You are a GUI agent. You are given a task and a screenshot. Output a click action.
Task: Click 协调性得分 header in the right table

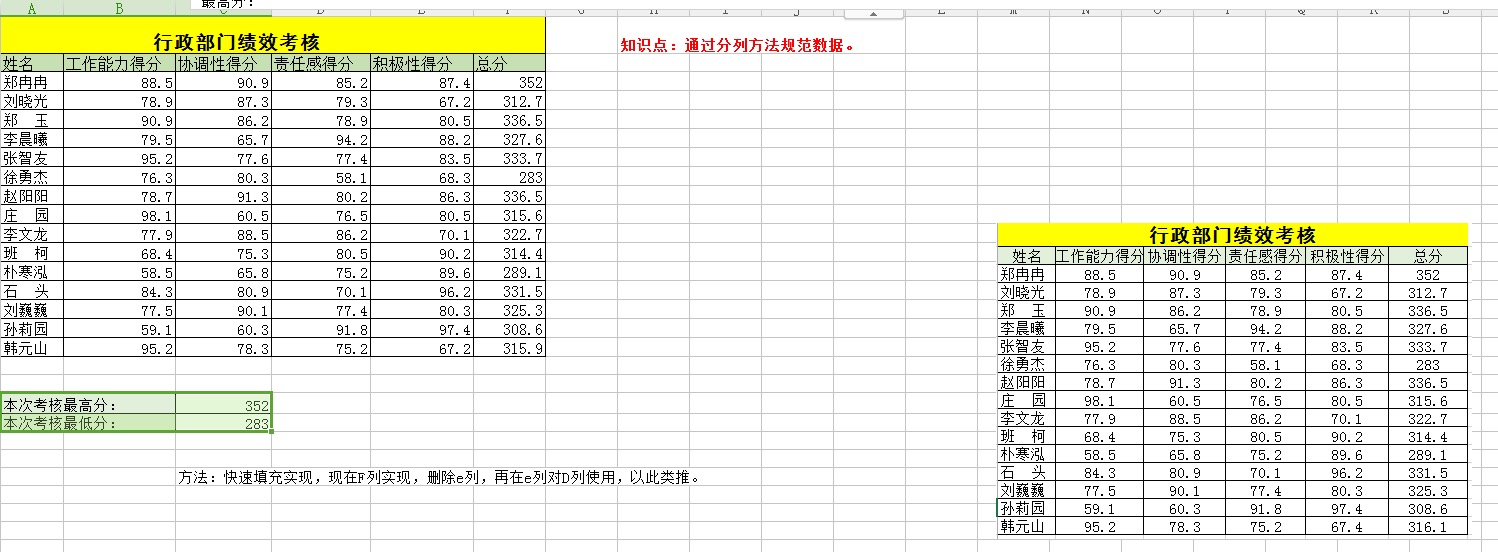point(1185,256)
